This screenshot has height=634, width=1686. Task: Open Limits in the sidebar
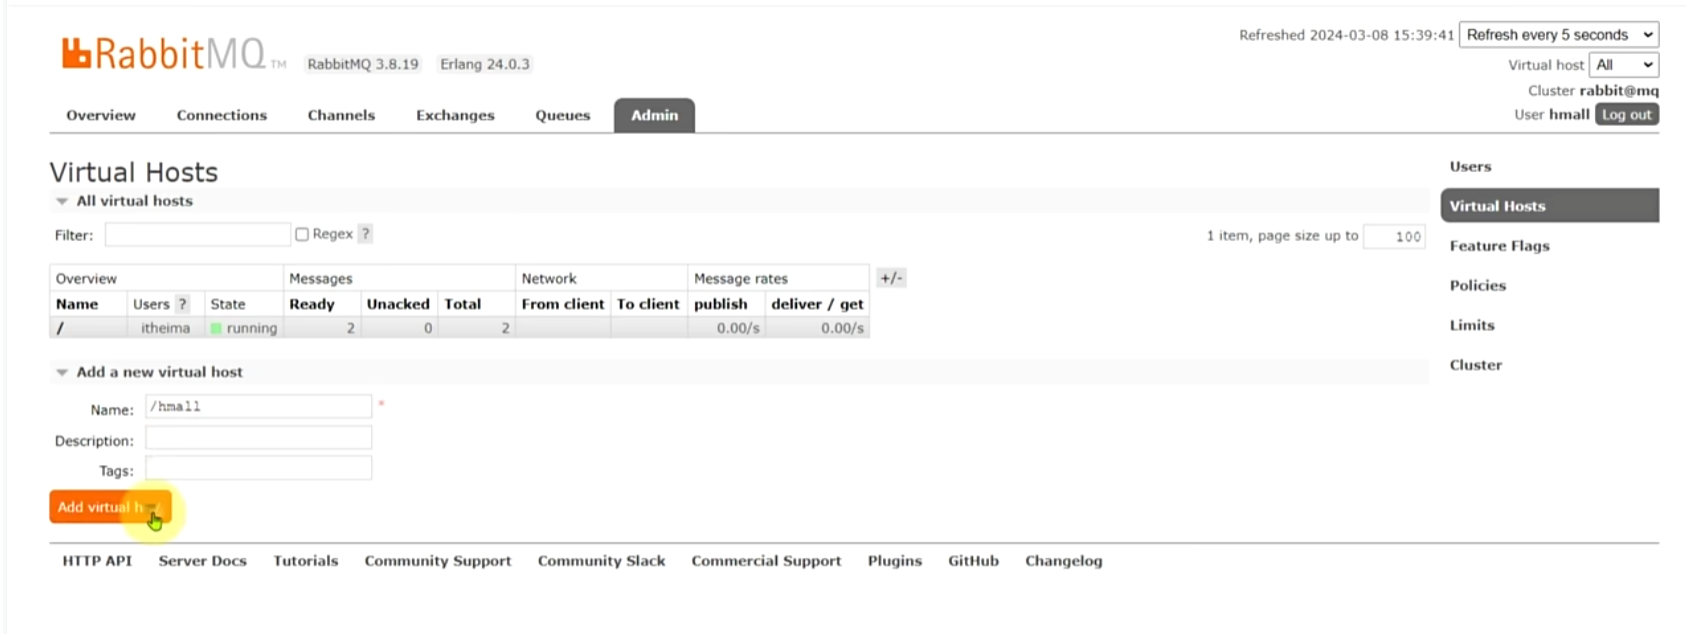click(1472, 325)
